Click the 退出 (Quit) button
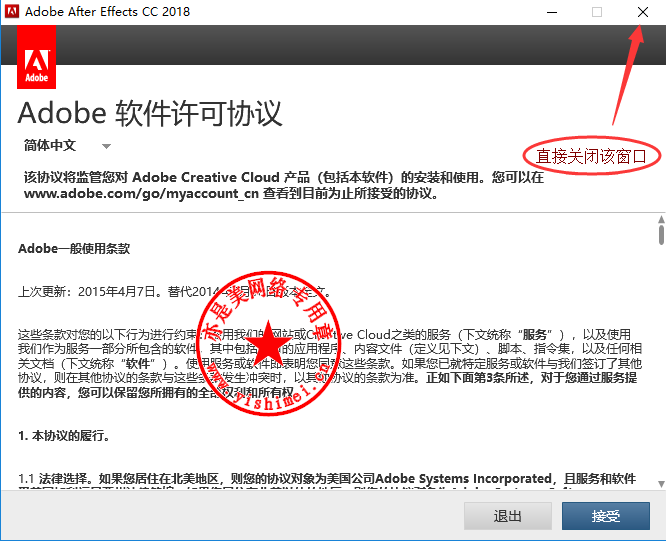Screen dimensions: 666x541 [x=508, y=516]
